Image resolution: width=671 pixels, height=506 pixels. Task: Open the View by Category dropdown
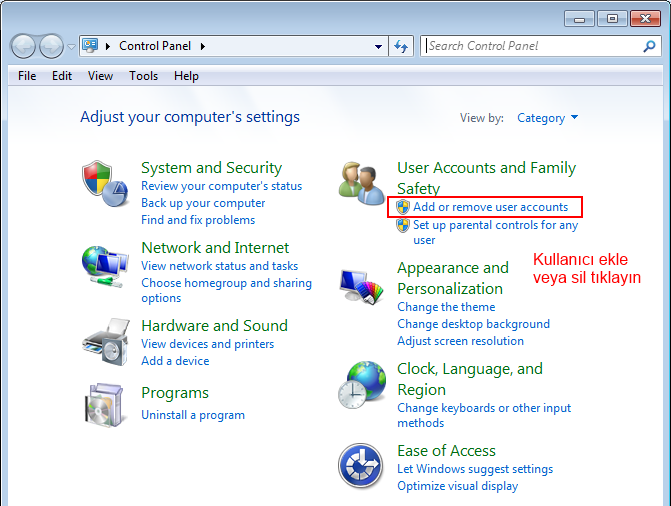pos(547,118)
